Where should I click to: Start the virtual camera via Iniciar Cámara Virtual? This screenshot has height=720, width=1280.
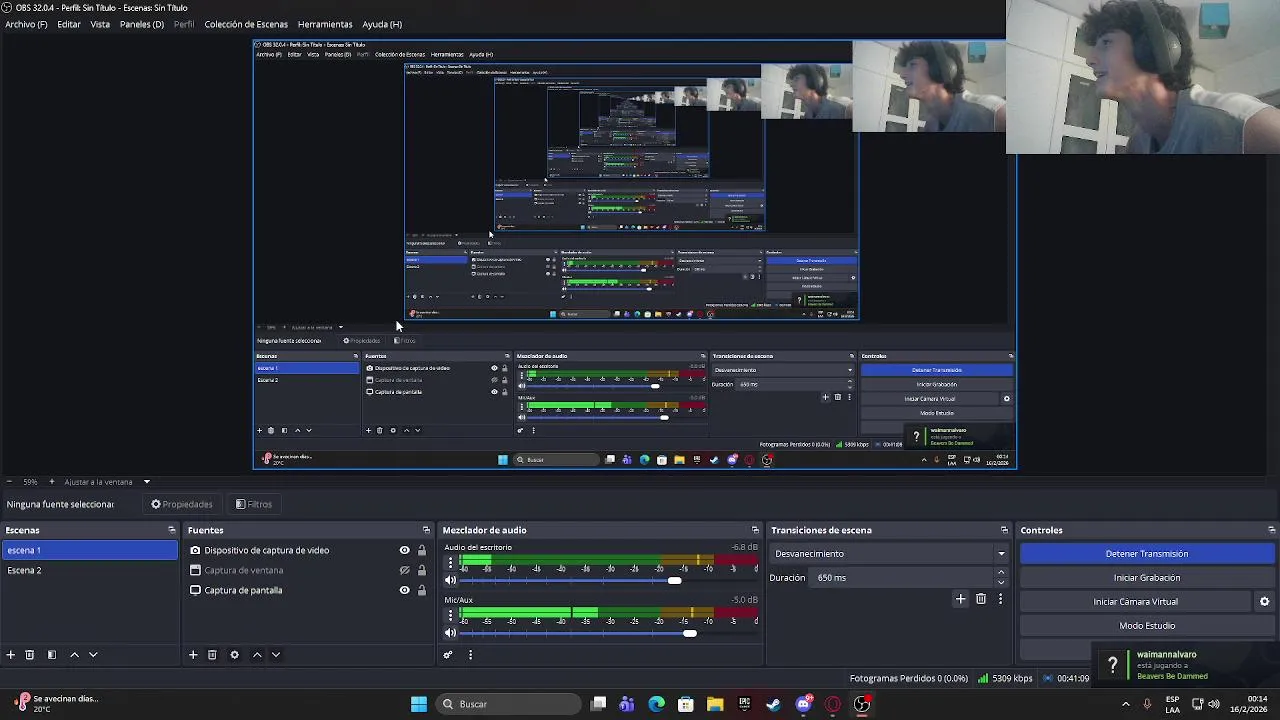[x=1135, y=602]
